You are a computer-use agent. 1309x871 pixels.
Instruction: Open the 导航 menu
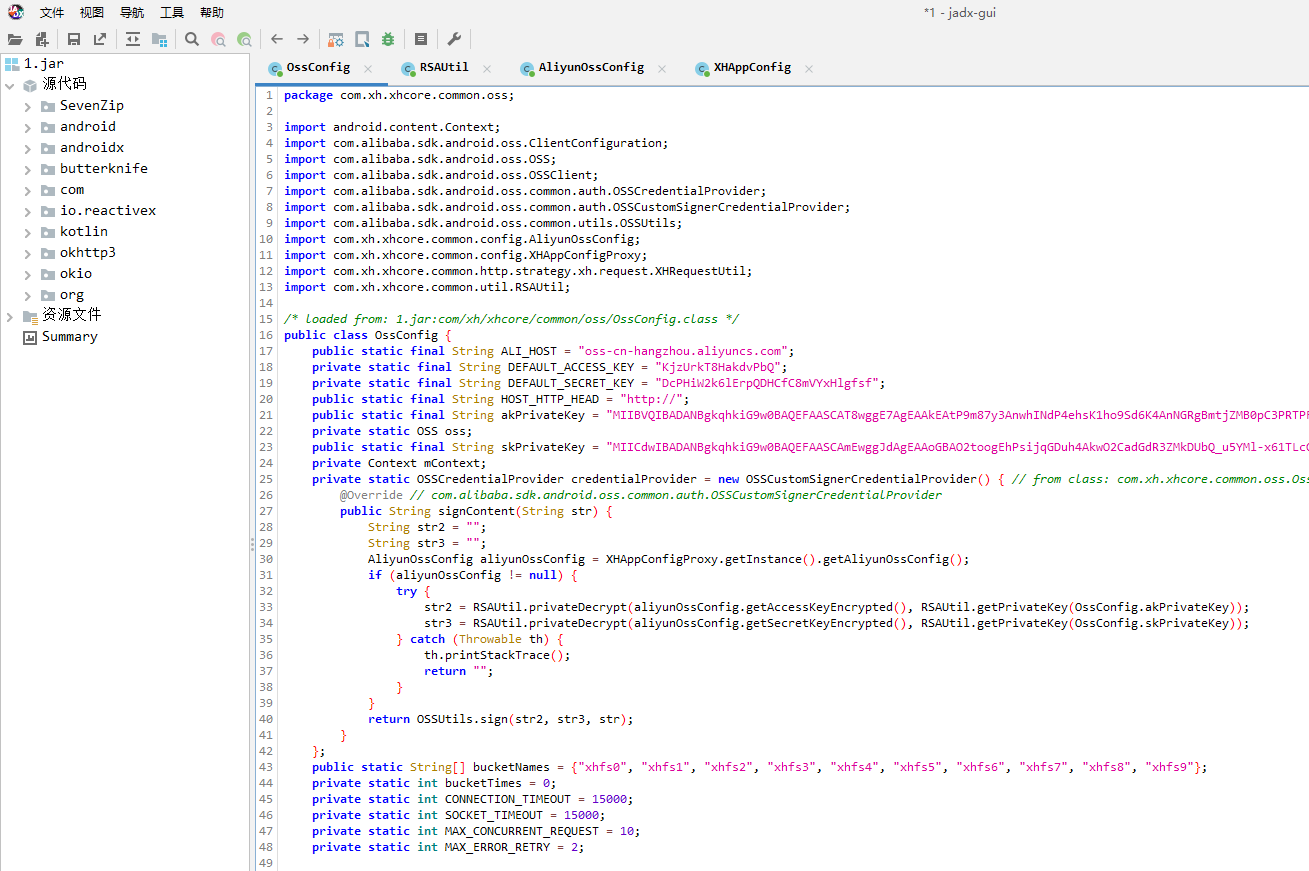point(132,13)
